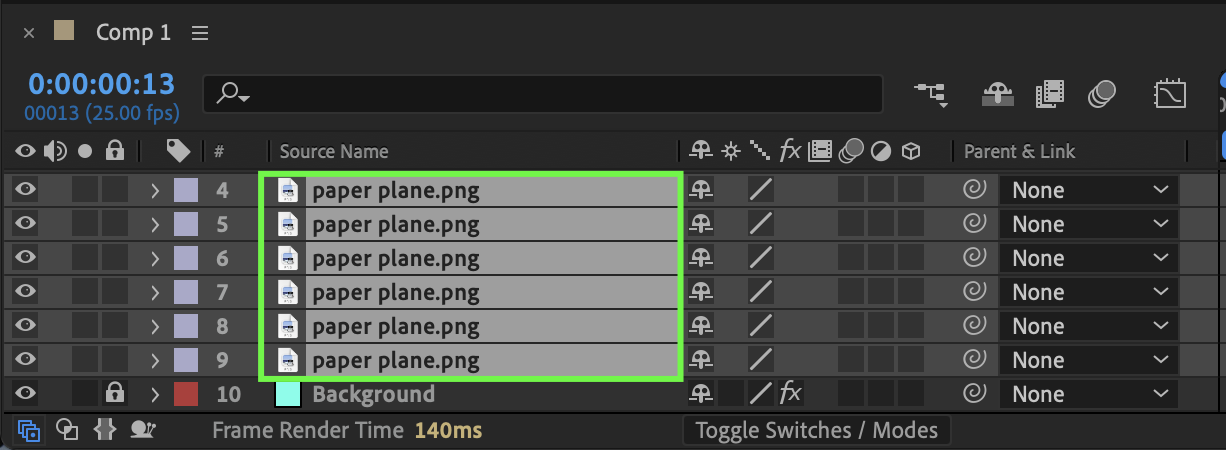Click Toggle Switches / Modes button
1226x450 pixels.
(816, 431)
